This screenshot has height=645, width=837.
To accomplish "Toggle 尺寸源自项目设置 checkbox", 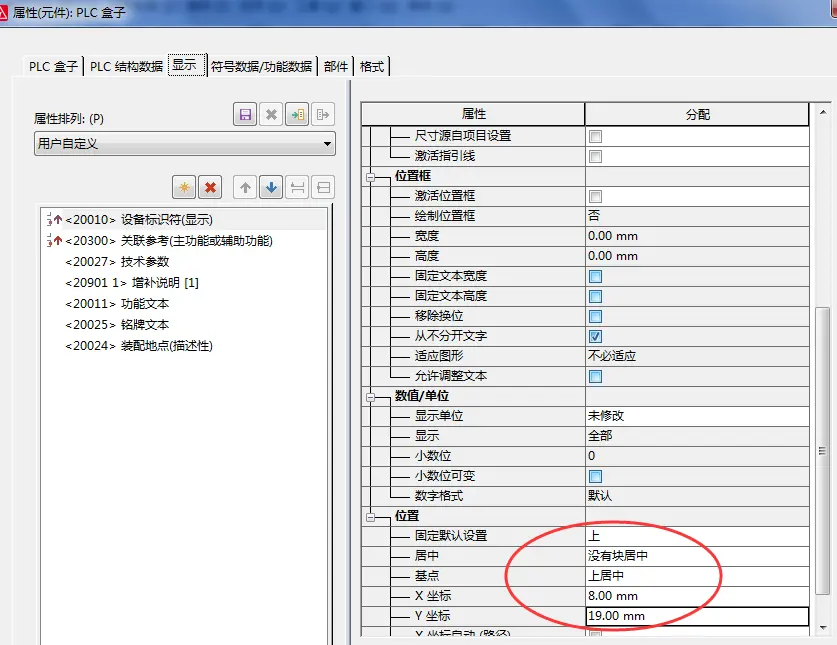I will point(595,136).
